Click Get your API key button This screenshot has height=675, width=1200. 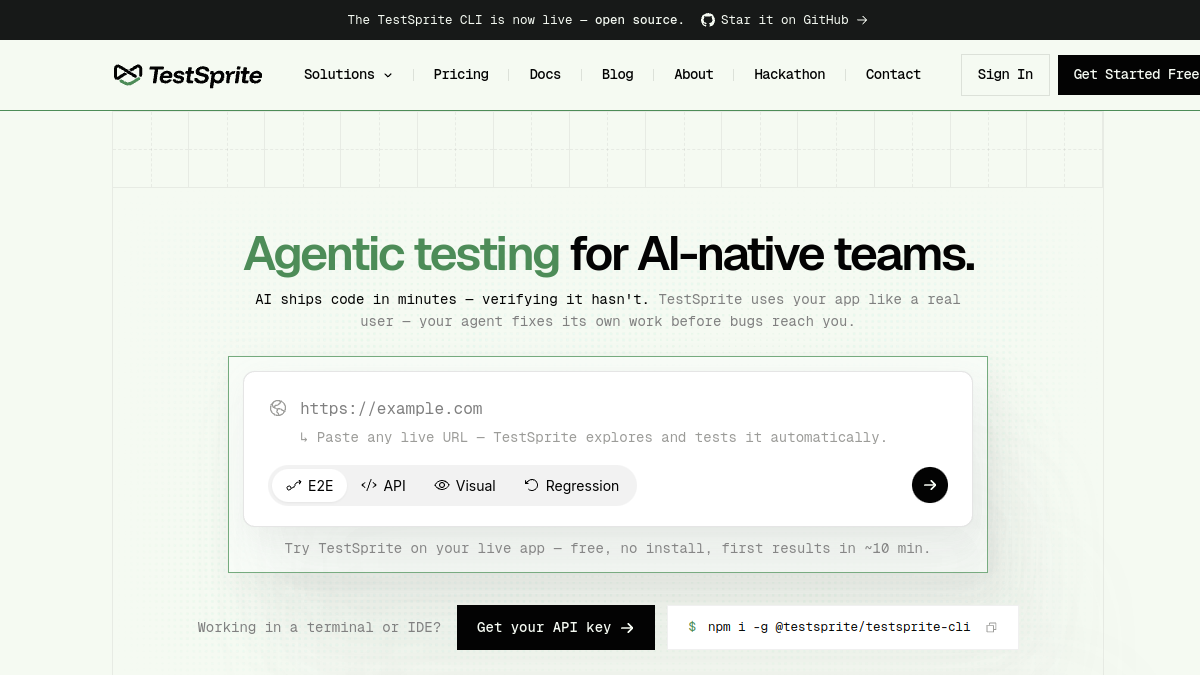click(556, 628)
